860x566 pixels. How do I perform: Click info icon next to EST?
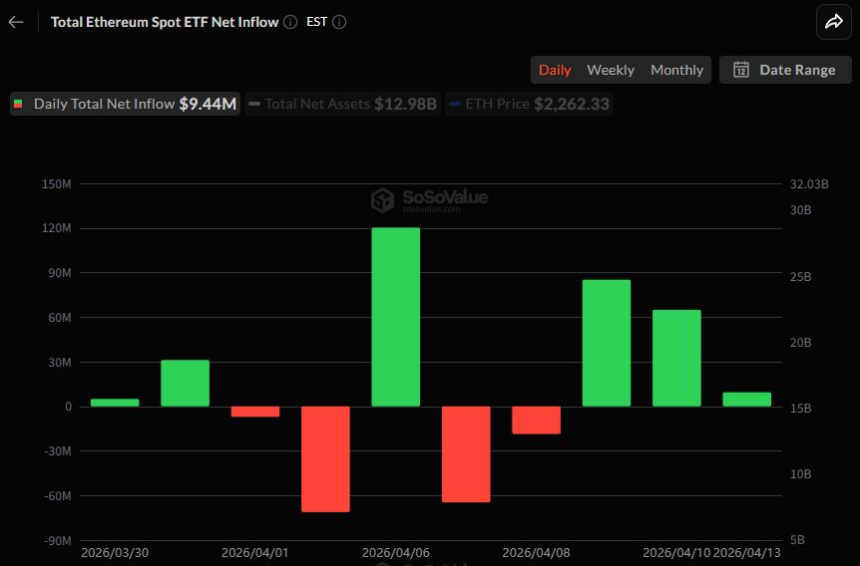point(339,22)
